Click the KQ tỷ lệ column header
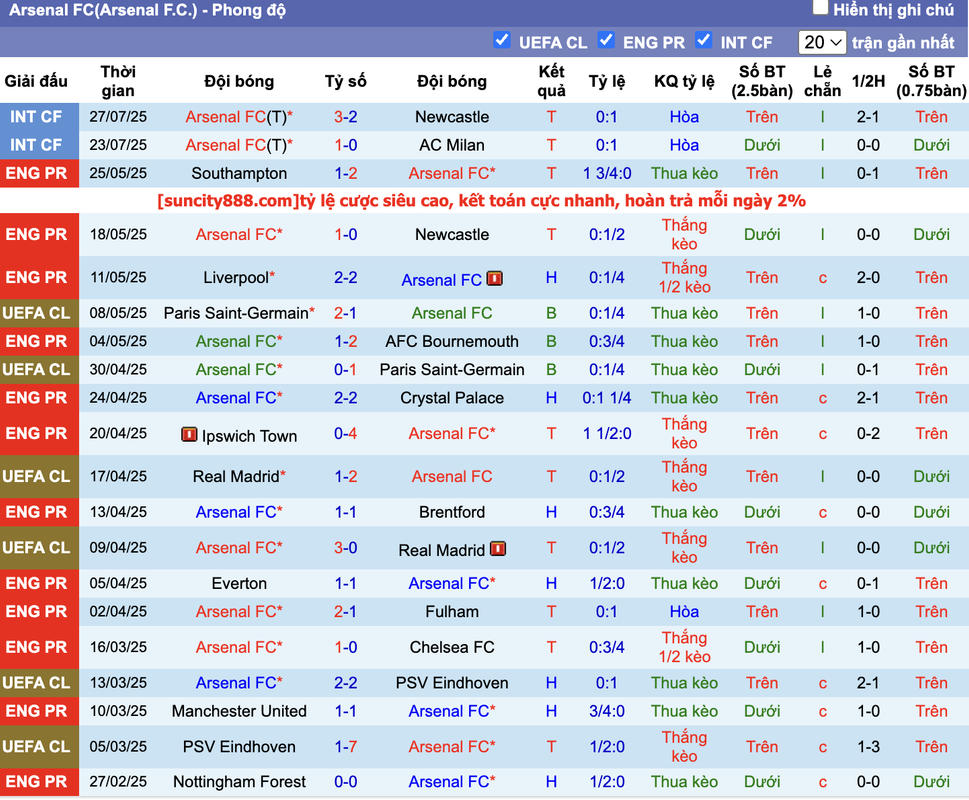 click(x=684, y=81)
